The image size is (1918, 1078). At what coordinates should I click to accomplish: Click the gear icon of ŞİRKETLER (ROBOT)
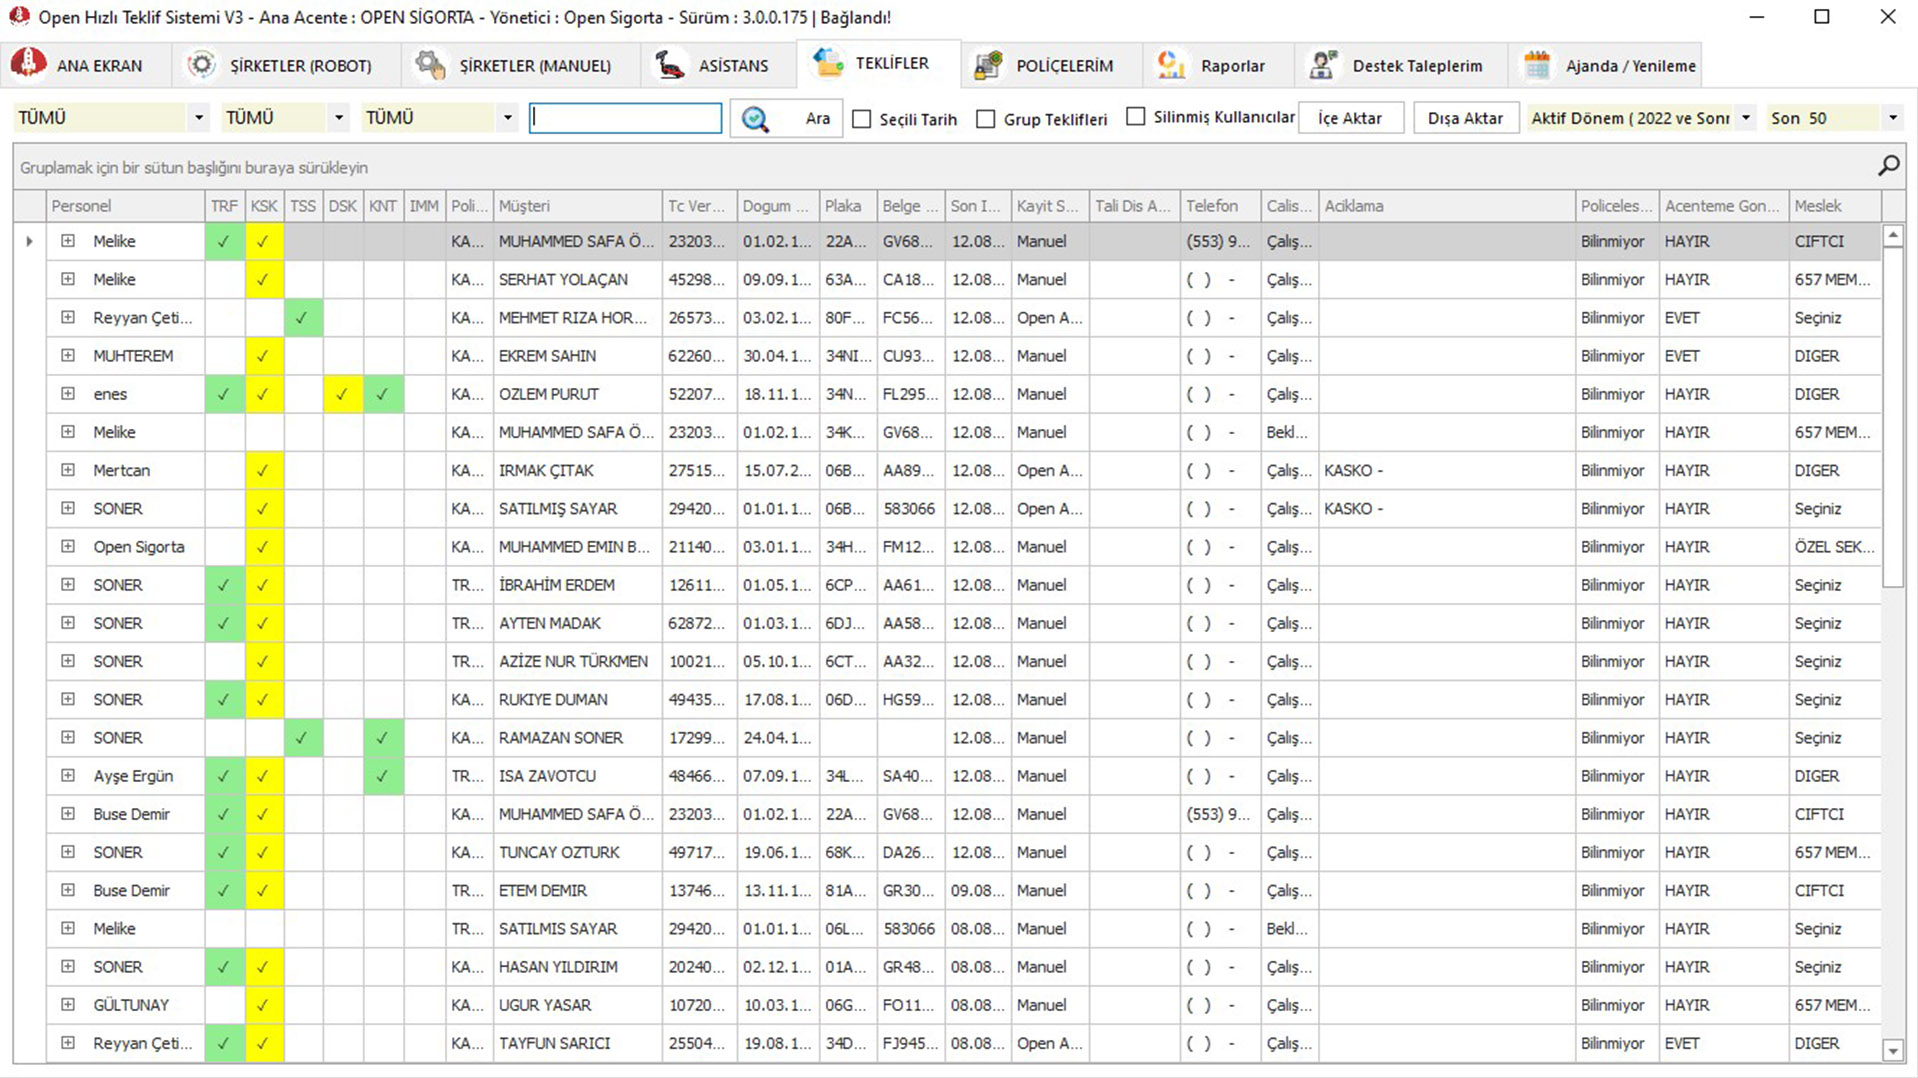[x=201, y=65]
